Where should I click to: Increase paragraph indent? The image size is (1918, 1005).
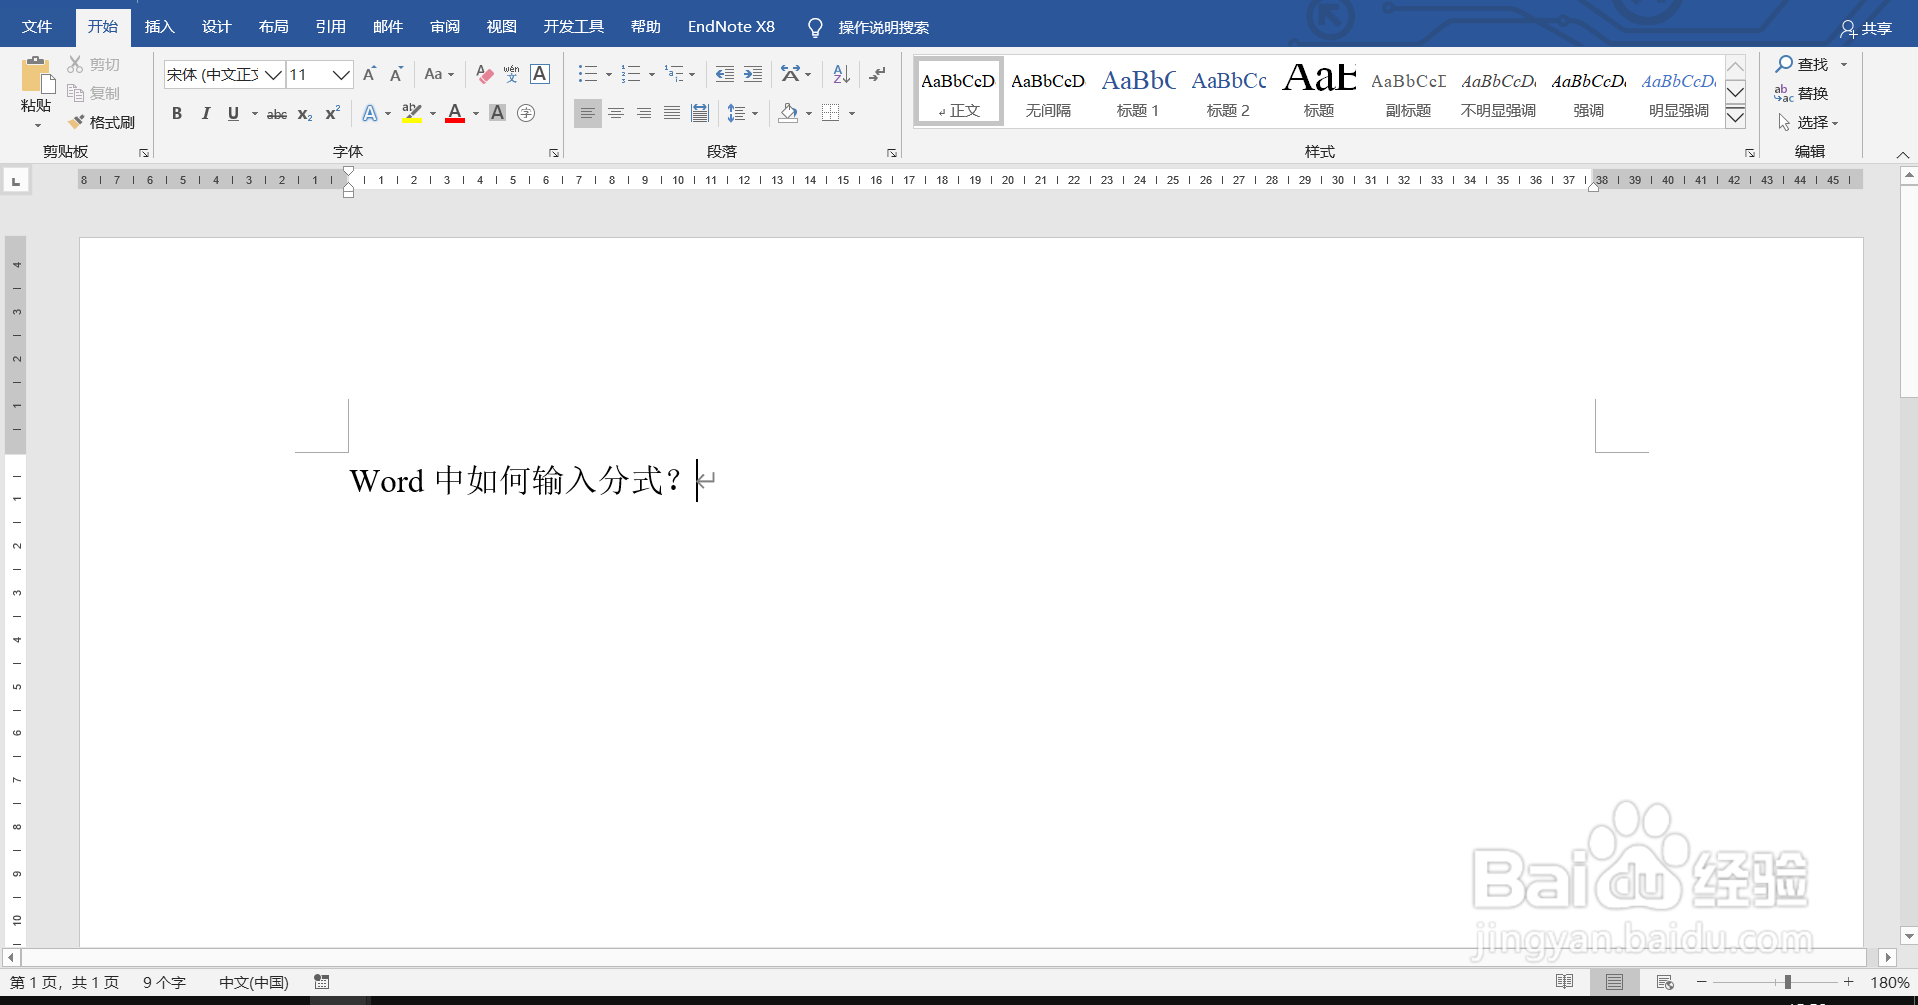point(753,74)
